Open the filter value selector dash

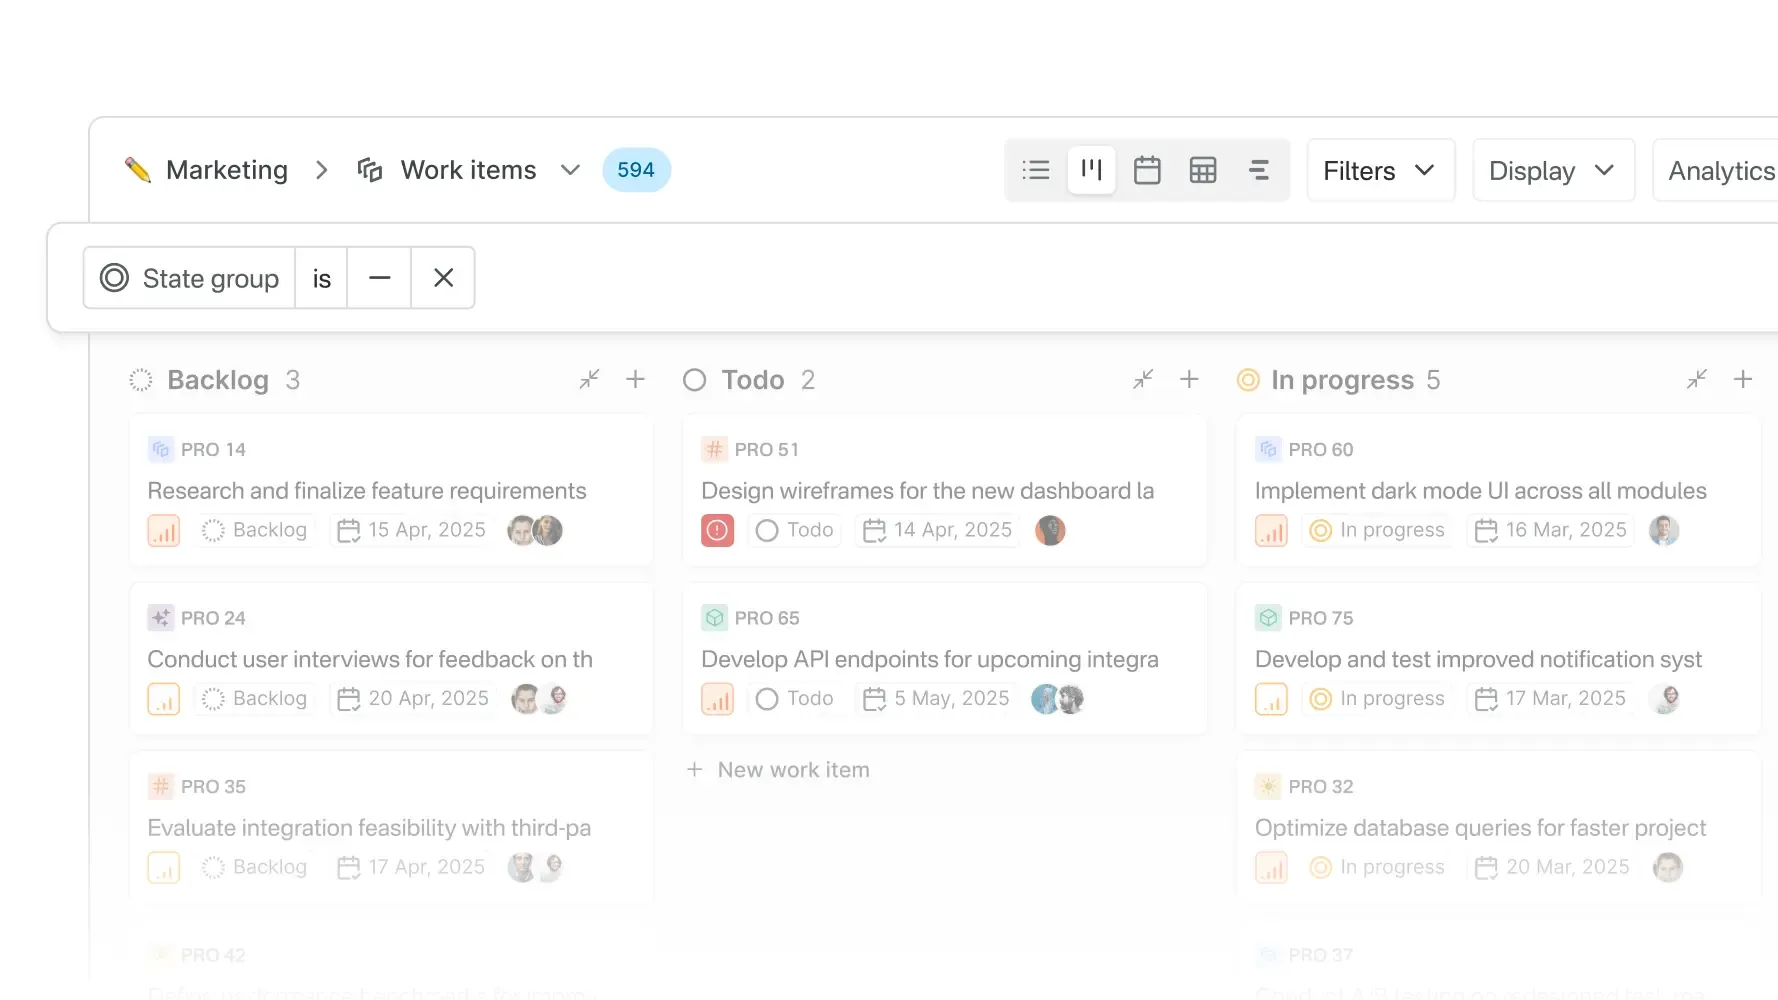(379, 278)
